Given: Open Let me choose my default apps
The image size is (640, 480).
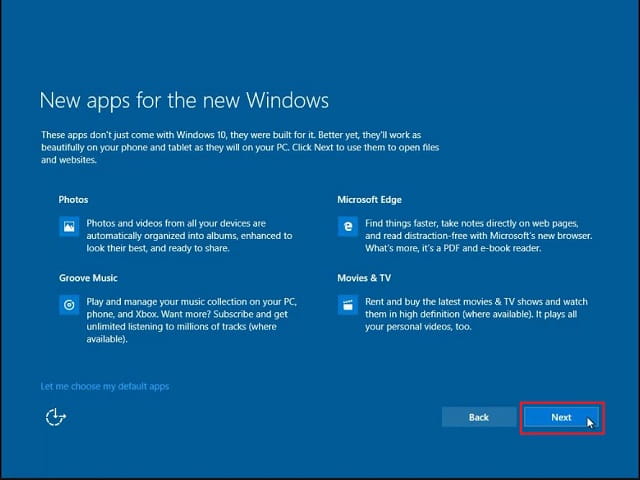Looking at the screenshot, I should point(104,386).
